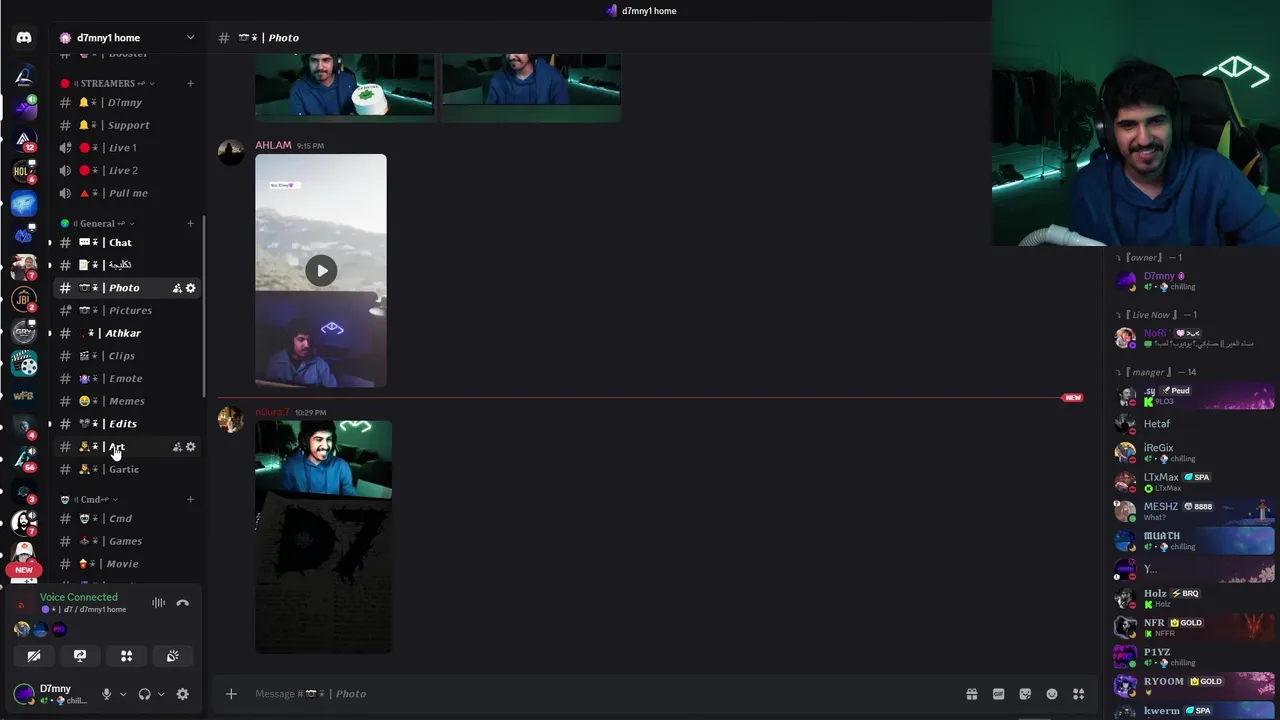The width and height of the screenshot is (1280, 720).
Task: Open upload attachment plus button
Action: (x=231, y=694)
